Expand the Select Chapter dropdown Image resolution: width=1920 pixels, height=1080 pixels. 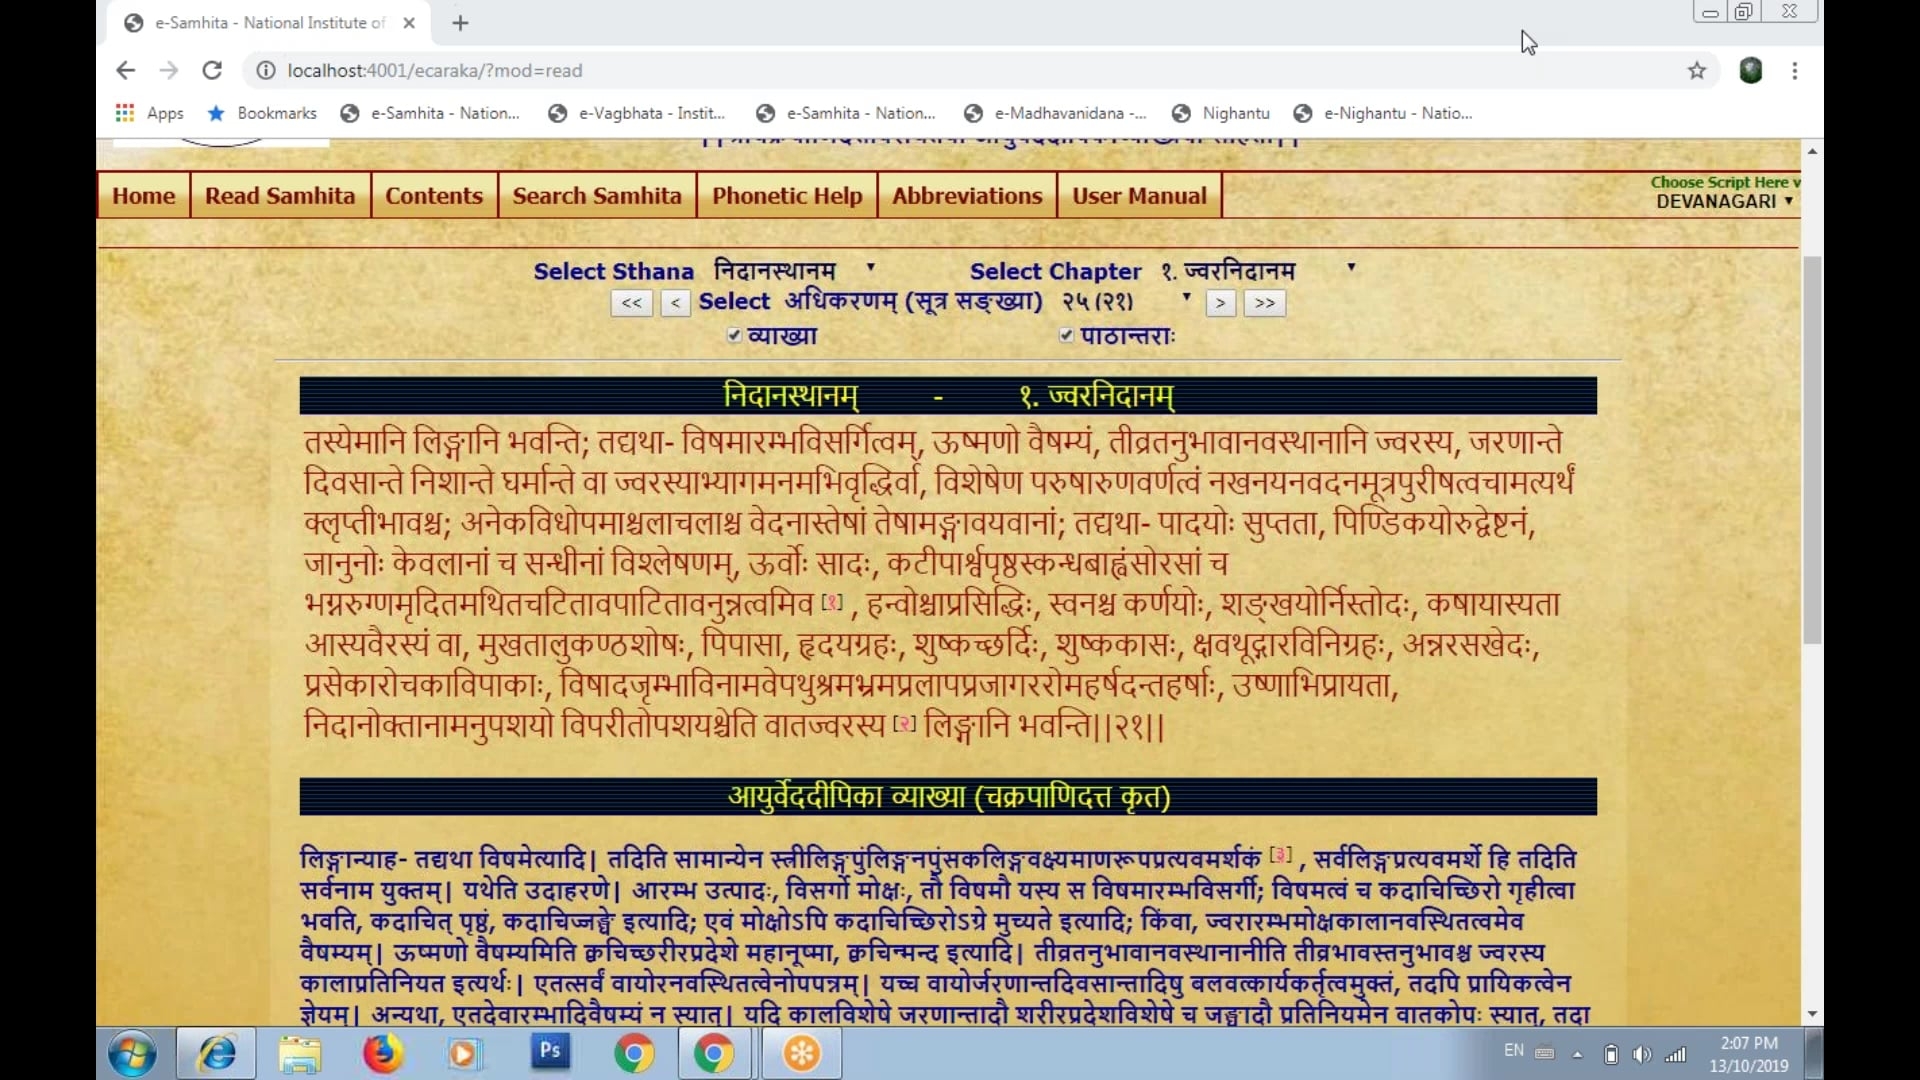[x=1258, y=270]
